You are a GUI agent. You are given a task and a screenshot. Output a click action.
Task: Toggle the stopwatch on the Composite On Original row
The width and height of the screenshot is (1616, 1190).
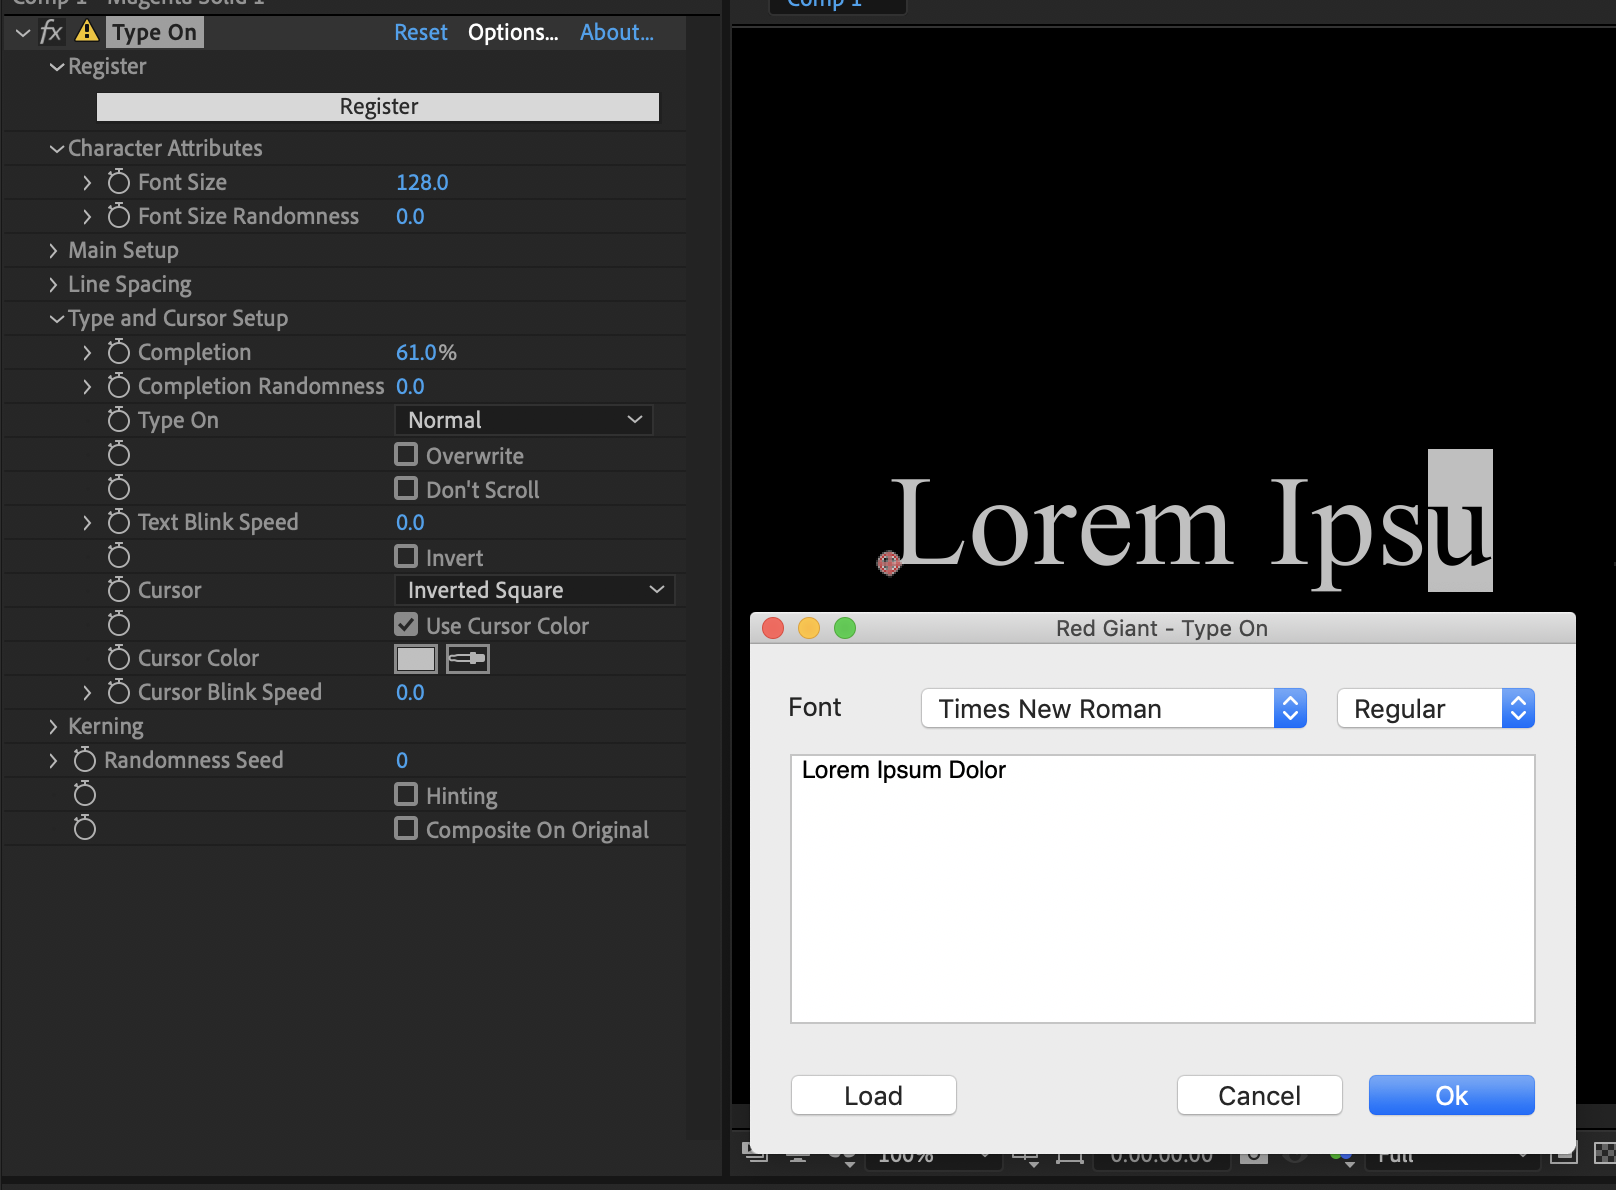[85, 828]
